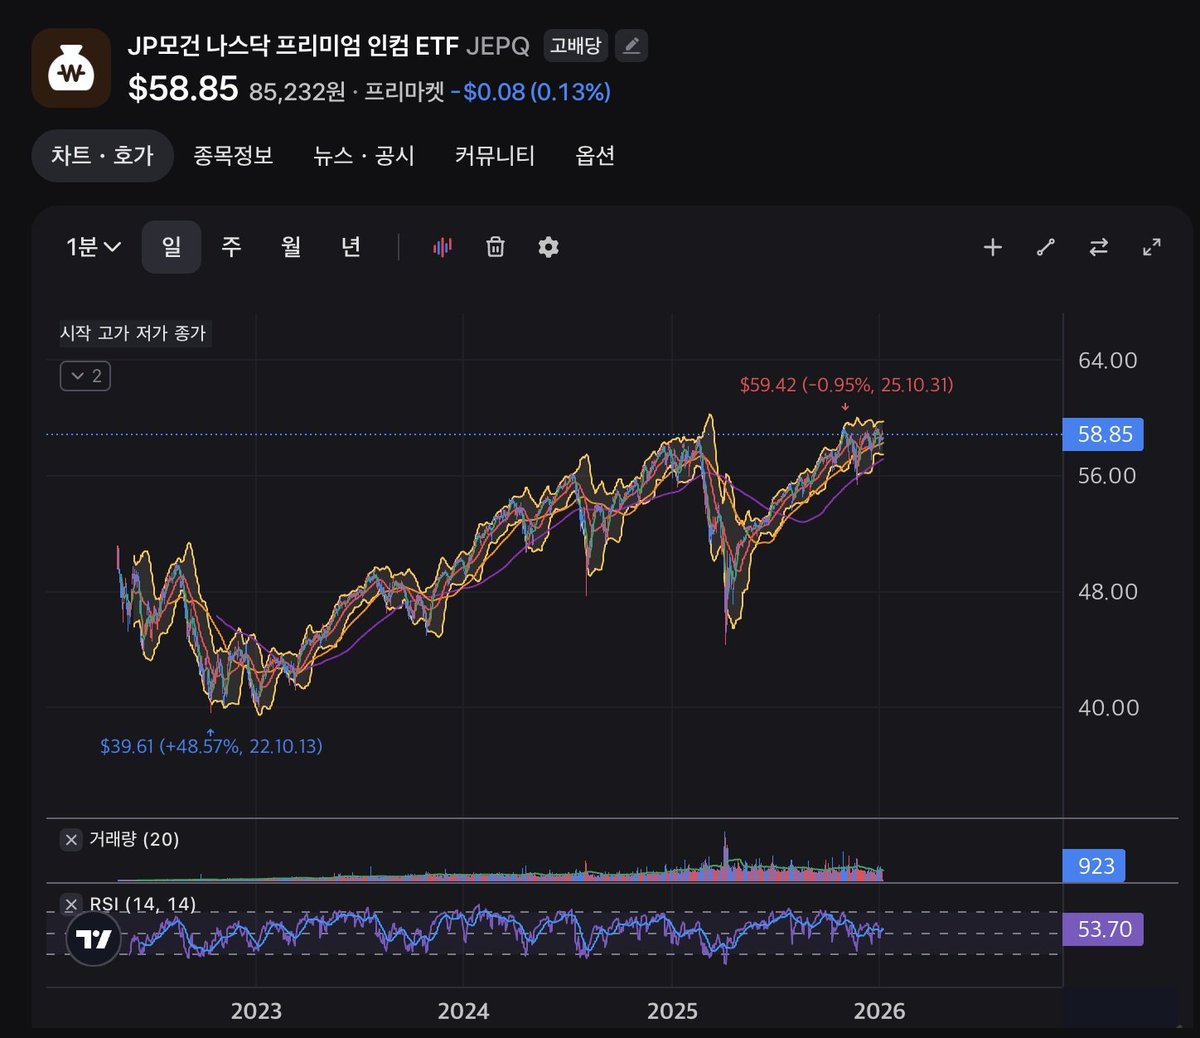Viewport: 1200px width, 1038px height.
Task: Expand the chart to fullscreen
Action: (1151, 247)
